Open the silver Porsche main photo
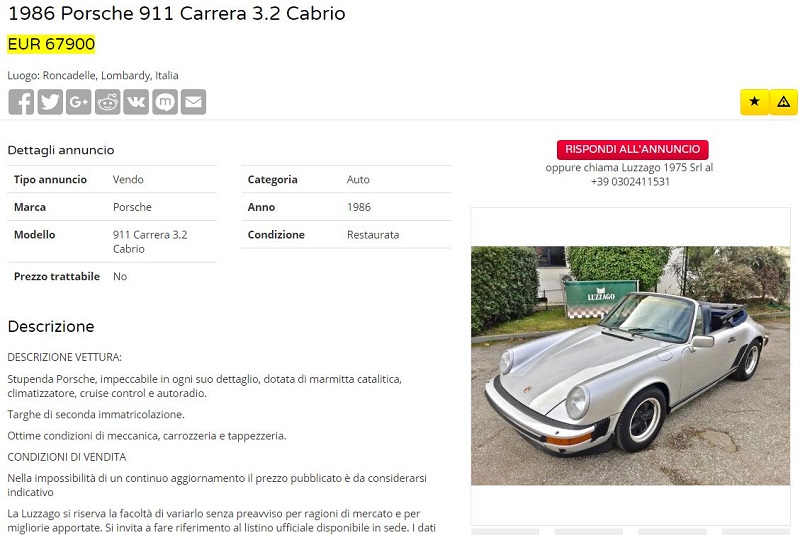Image resolution: width=800 pixels, height=535 pixels. tap(631, 366)
